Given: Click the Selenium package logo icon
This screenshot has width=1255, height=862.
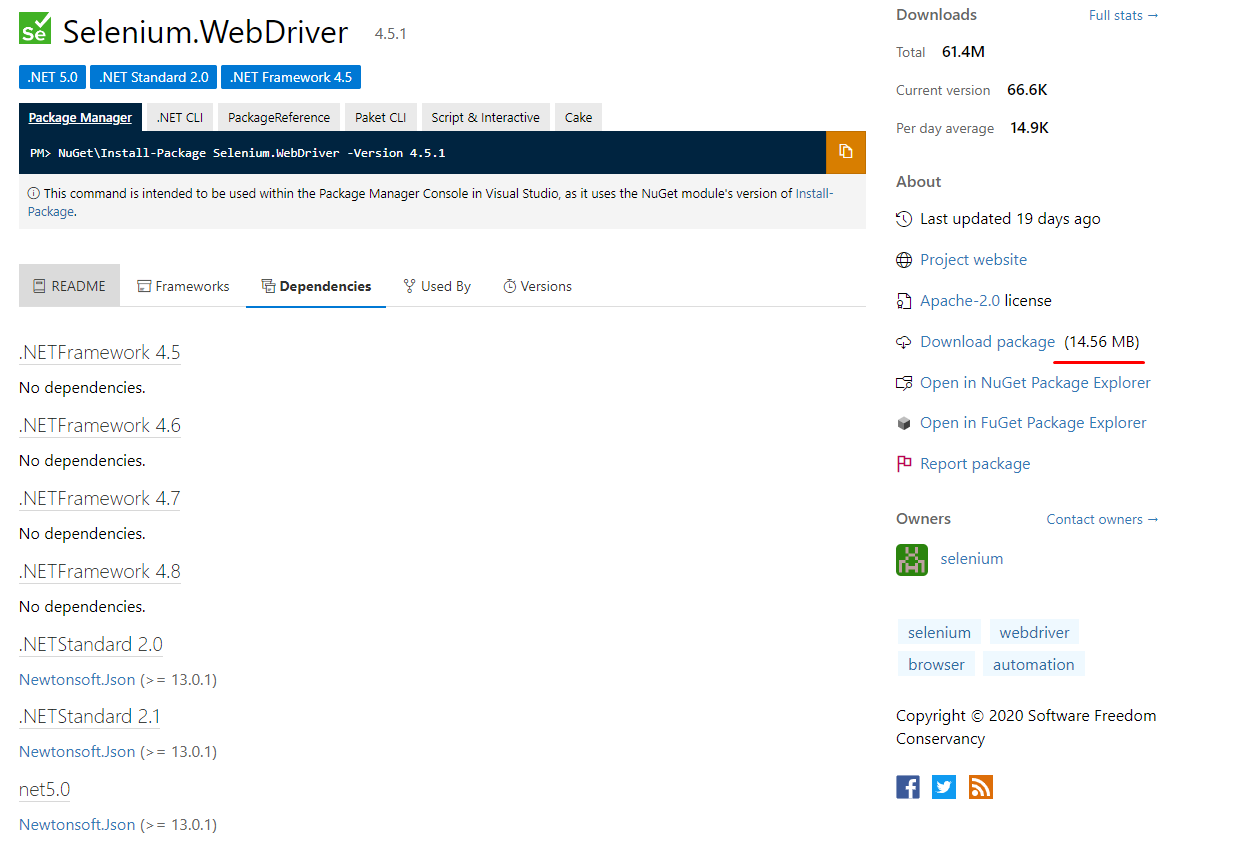Looking at the screenshot, I should (35, 28).
